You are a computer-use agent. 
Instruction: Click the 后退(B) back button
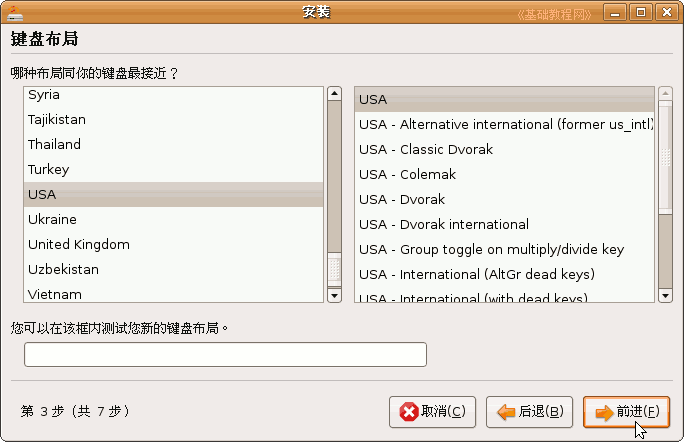(529, 412)
